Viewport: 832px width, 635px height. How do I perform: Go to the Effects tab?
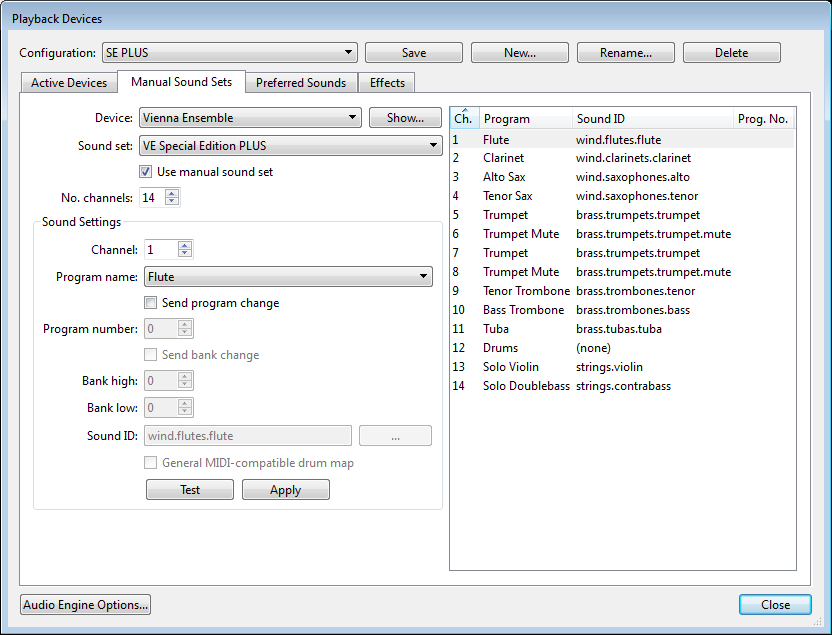[387, 83]
